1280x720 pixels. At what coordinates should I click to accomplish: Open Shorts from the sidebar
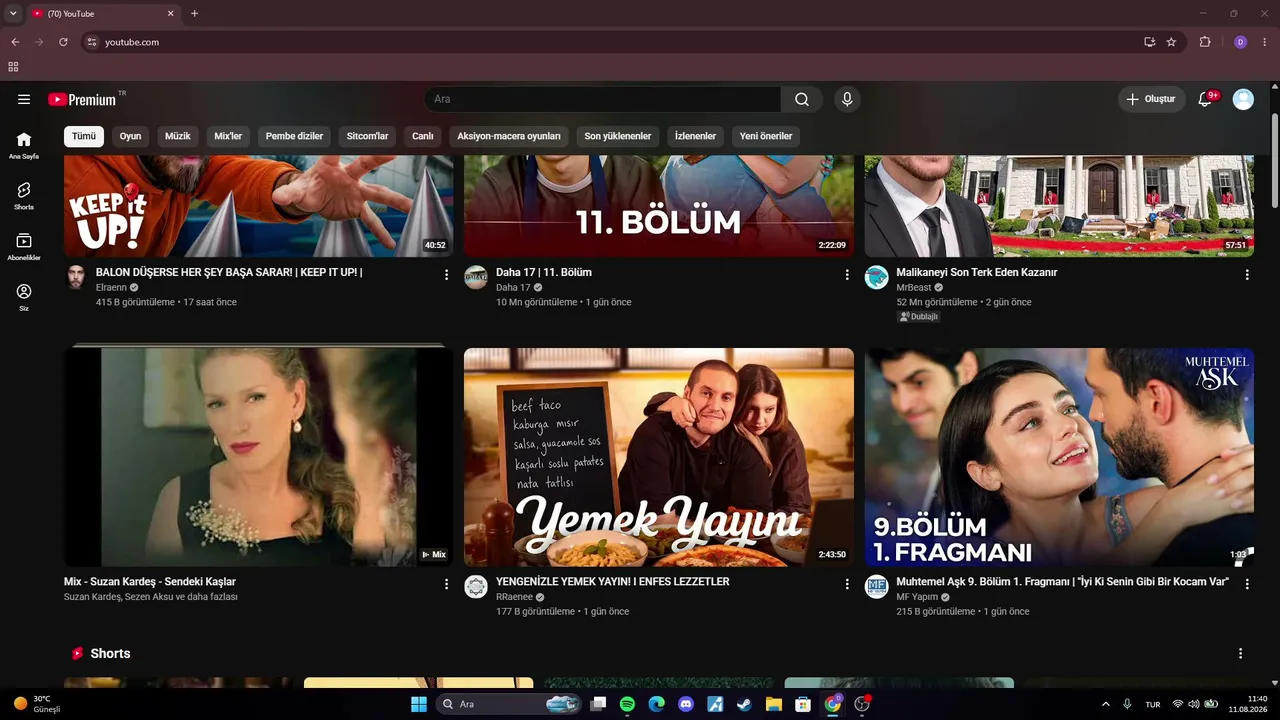tap(24, 195)
